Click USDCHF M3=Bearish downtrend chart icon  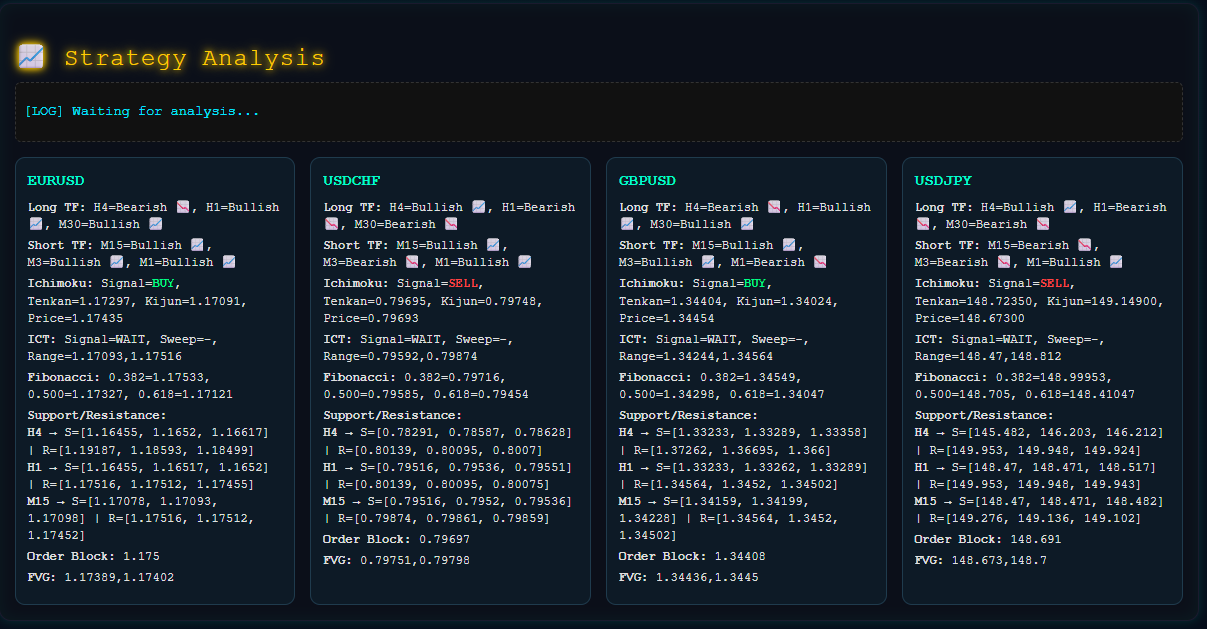click(x=412, y=262)
